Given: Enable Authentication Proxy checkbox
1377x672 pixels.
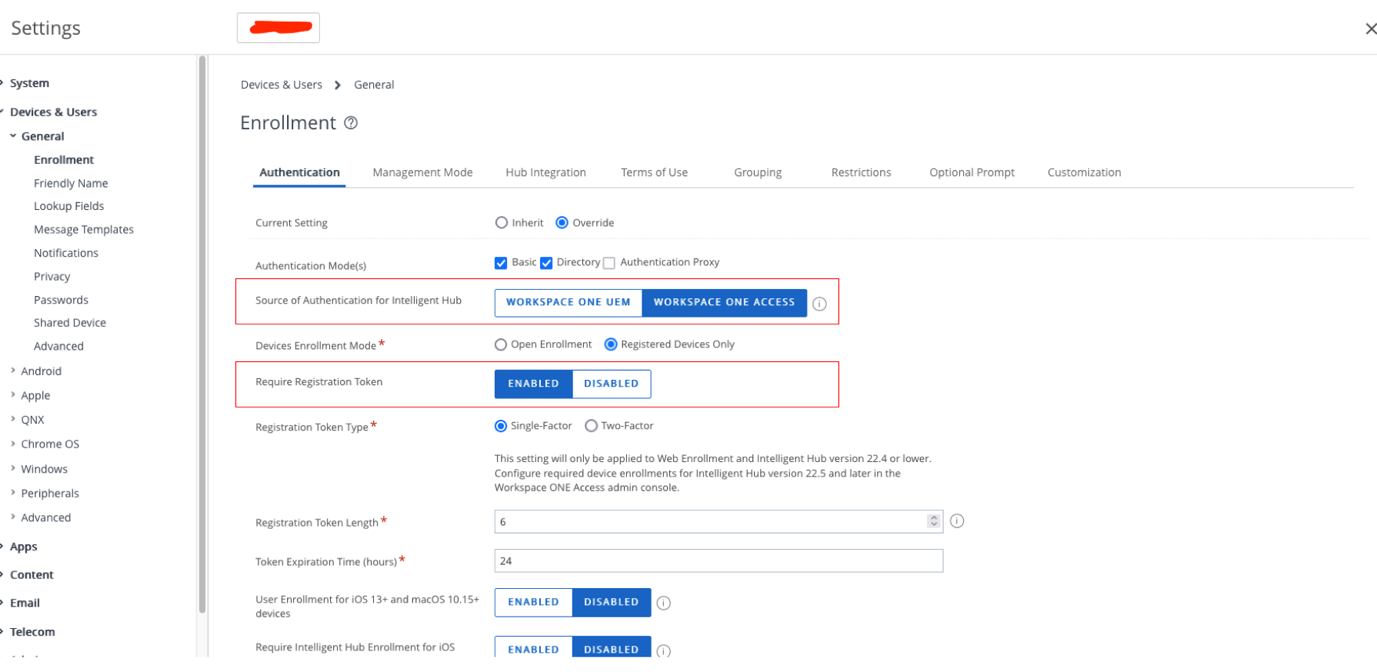Looking at the screenshot, I should pos(609,263).
